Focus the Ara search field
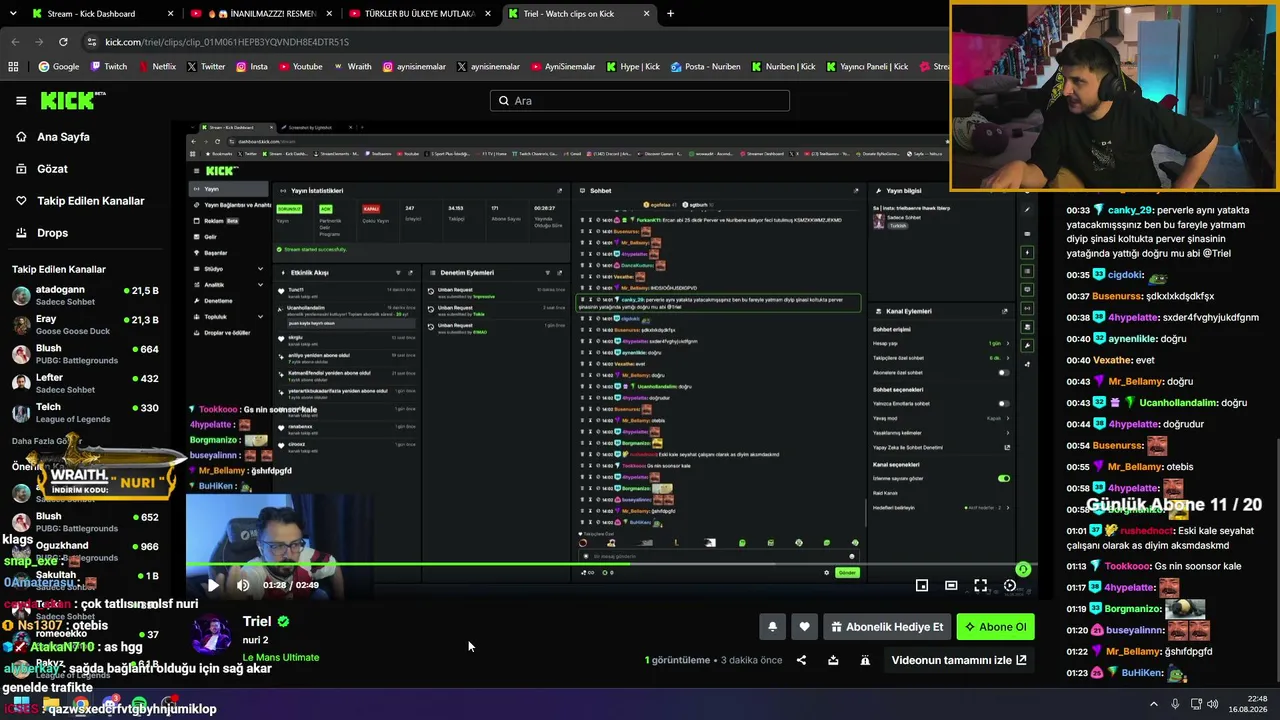Image resolution: width=1280 pixels, height=720 pixels. (x=640, y=100)
